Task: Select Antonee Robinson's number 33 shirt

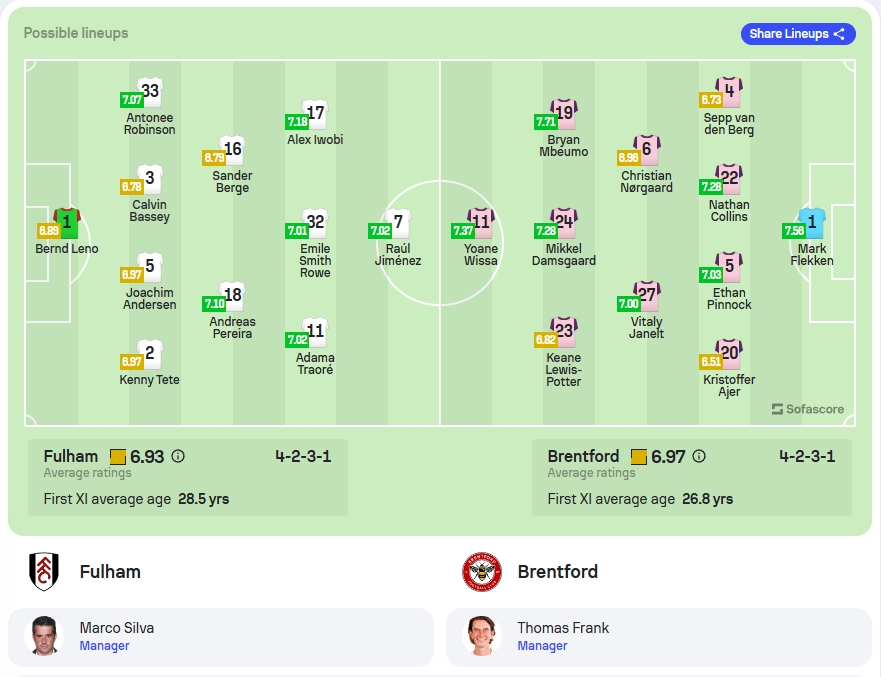Action: [149, 92]
